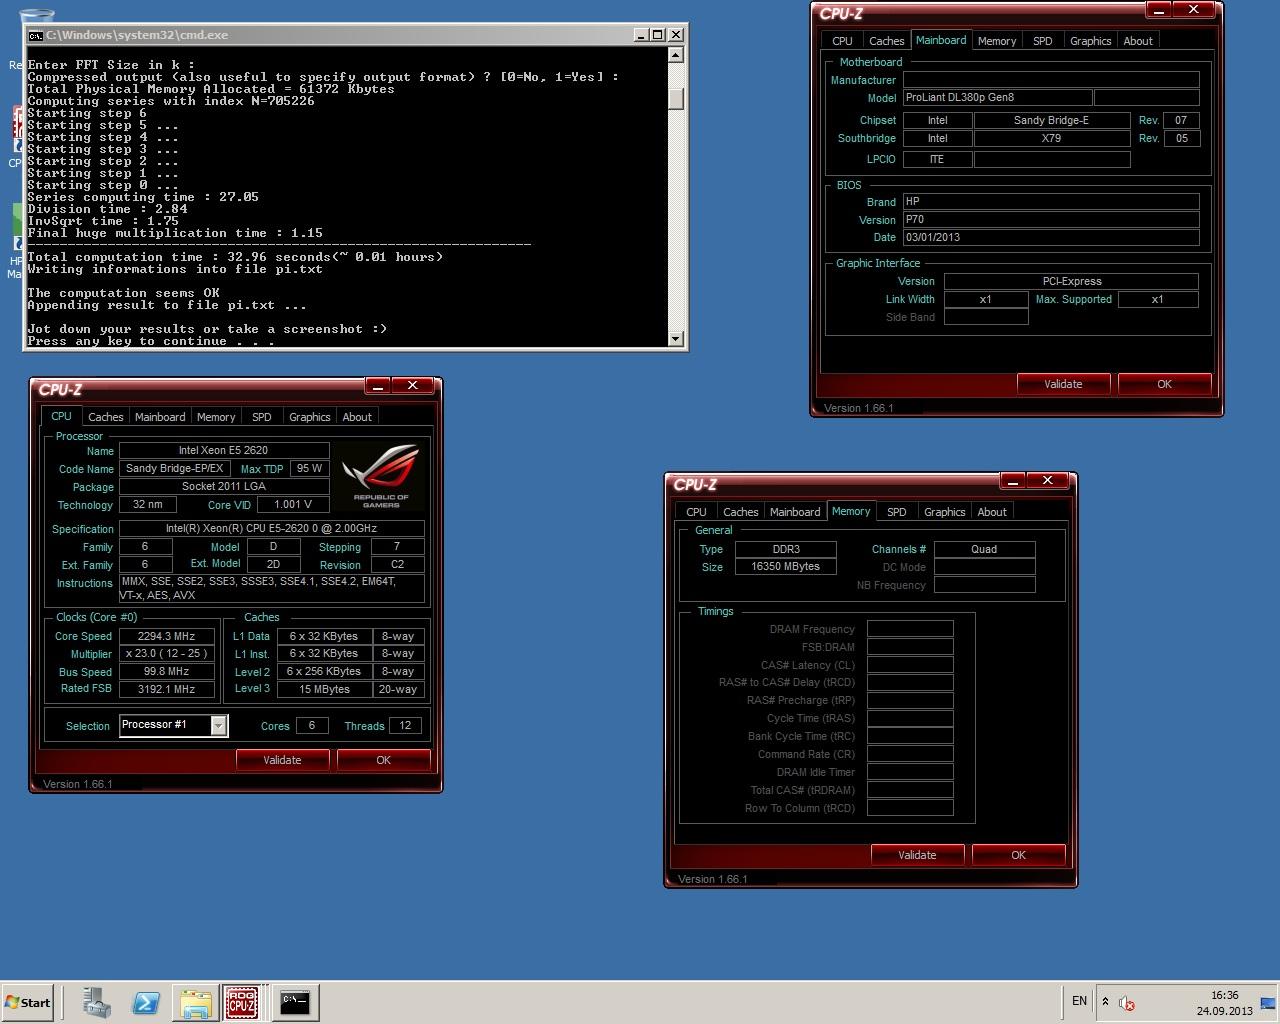
Task: Click the Core Speed 2294.3 MHz value
Action: pos(167,636)
